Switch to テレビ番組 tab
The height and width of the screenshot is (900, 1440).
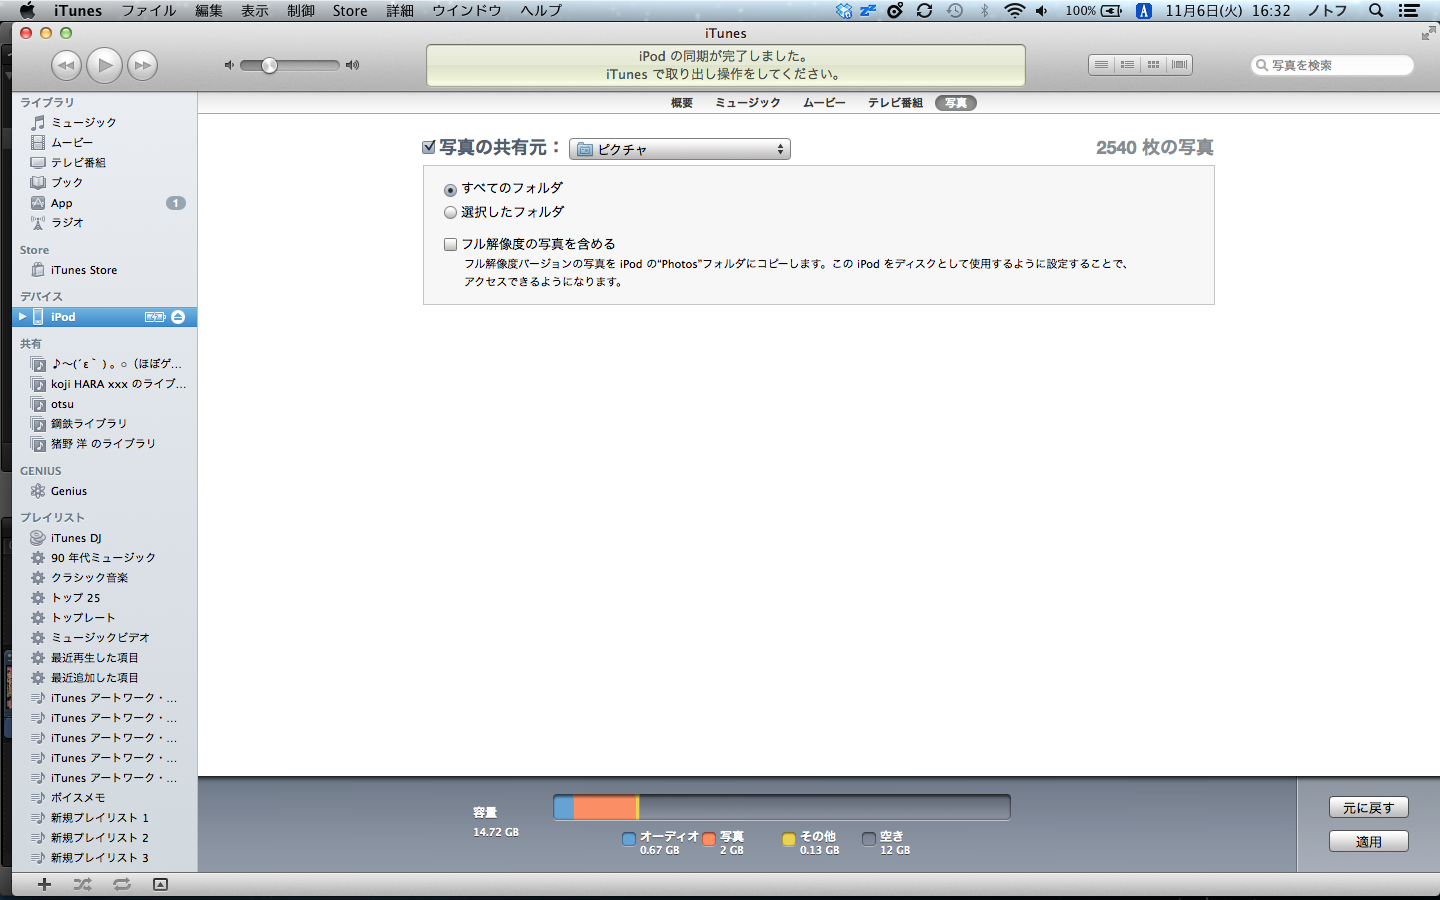(895, 103)
